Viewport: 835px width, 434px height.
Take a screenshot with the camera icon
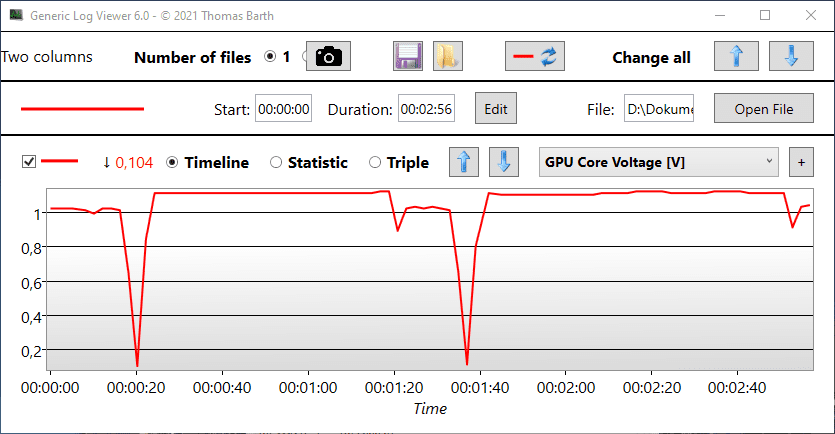328,56
